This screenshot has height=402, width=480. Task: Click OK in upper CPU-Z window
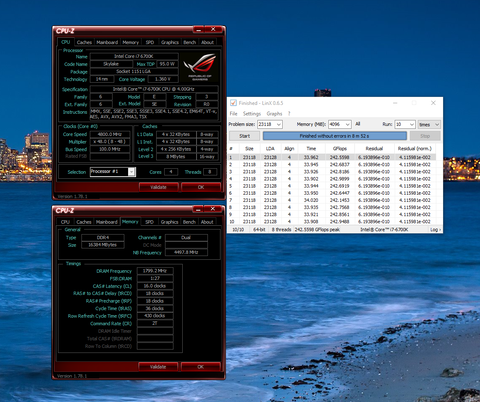201,187
